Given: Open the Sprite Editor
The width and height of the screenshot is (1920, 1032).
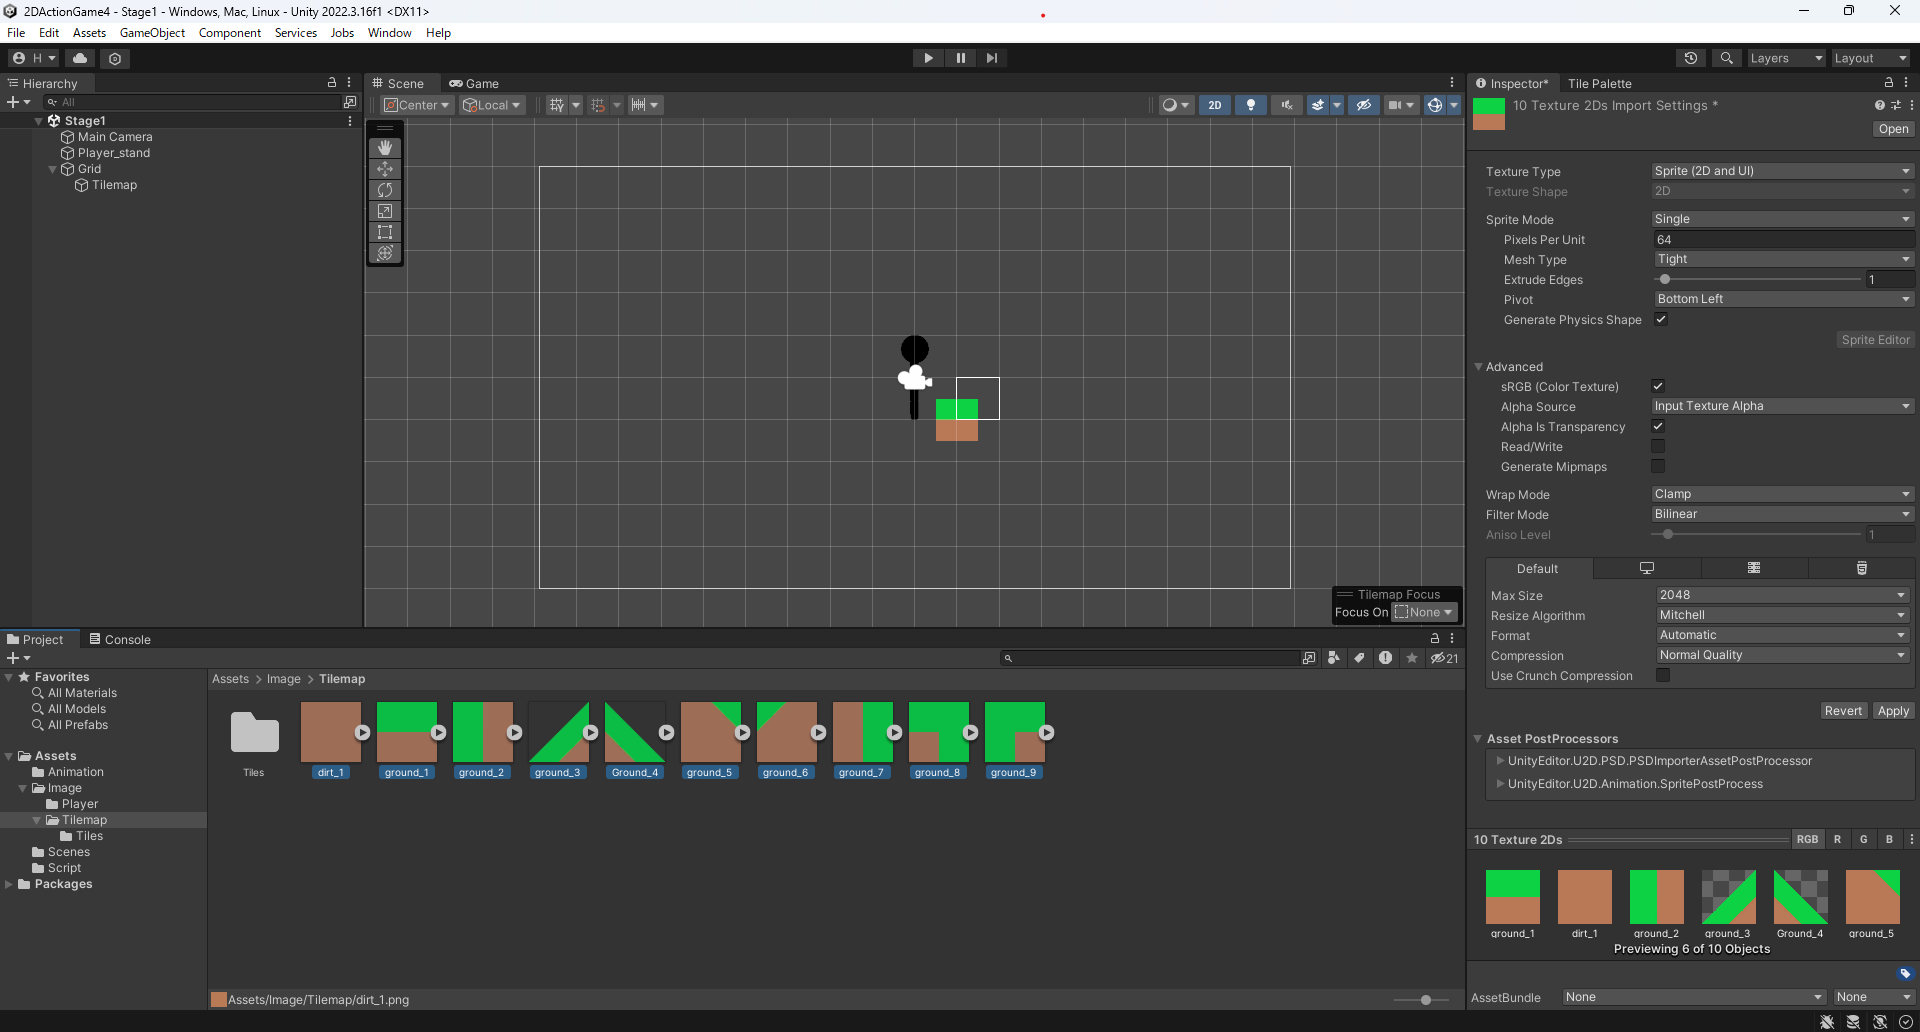Looking at the screenshot, I should click(x=1875, y=339).
